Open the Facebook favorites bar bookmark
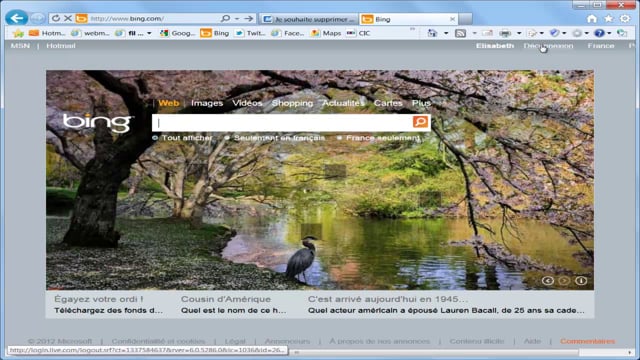The image size is (640, 360). click(x=288, y=33)
